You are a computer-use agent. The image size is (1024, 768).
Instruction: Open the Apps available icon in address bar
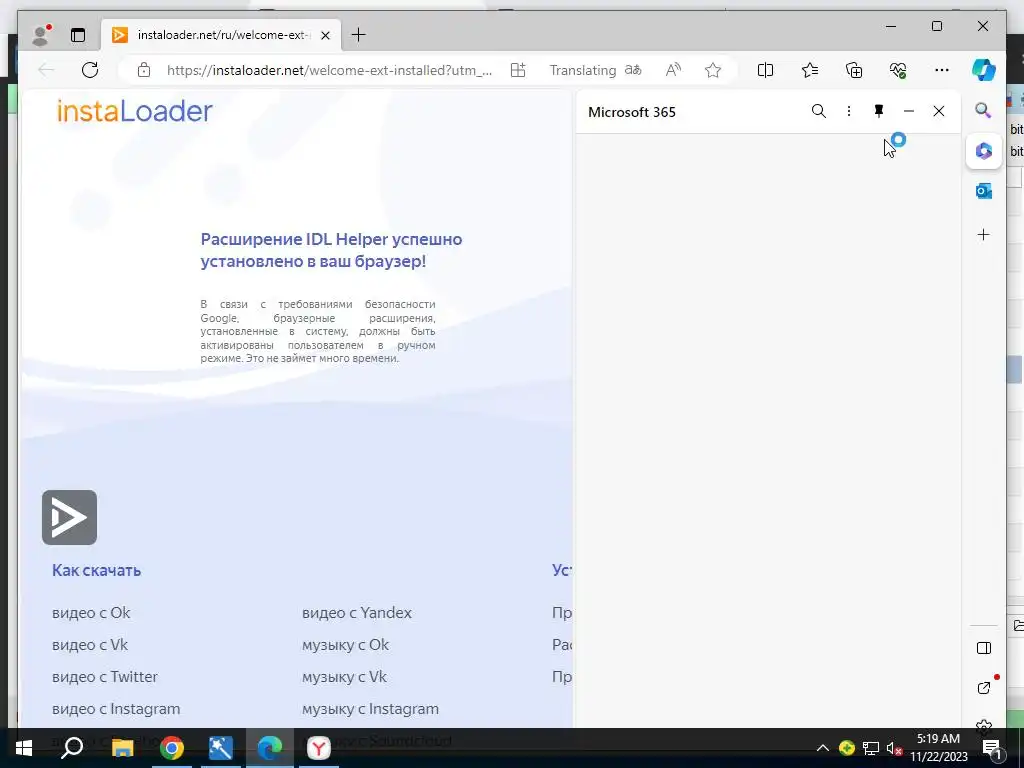tap(518, 70)
